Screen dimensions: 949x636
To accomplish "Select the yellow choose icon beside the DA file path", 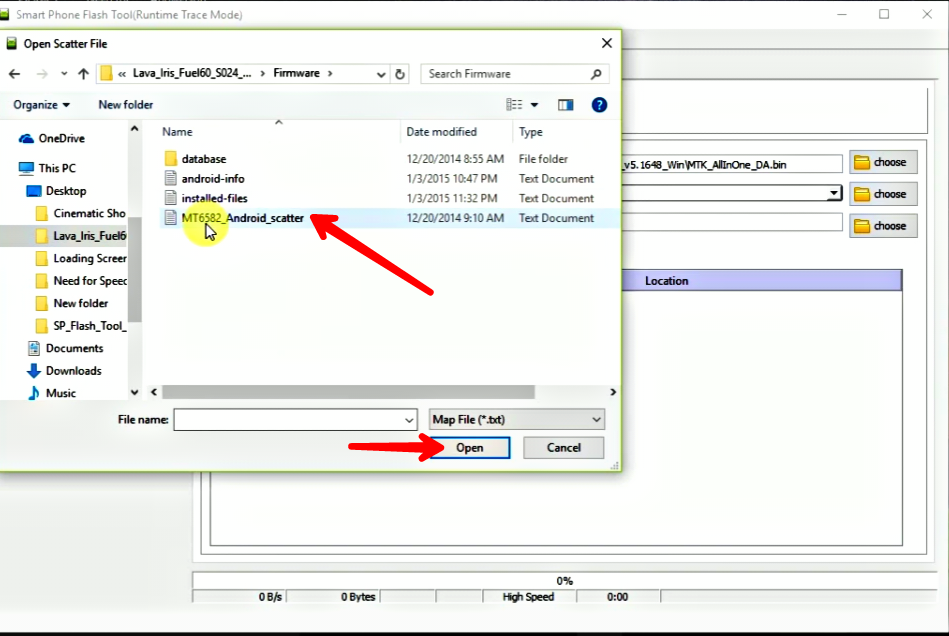I will click(882, 161).
